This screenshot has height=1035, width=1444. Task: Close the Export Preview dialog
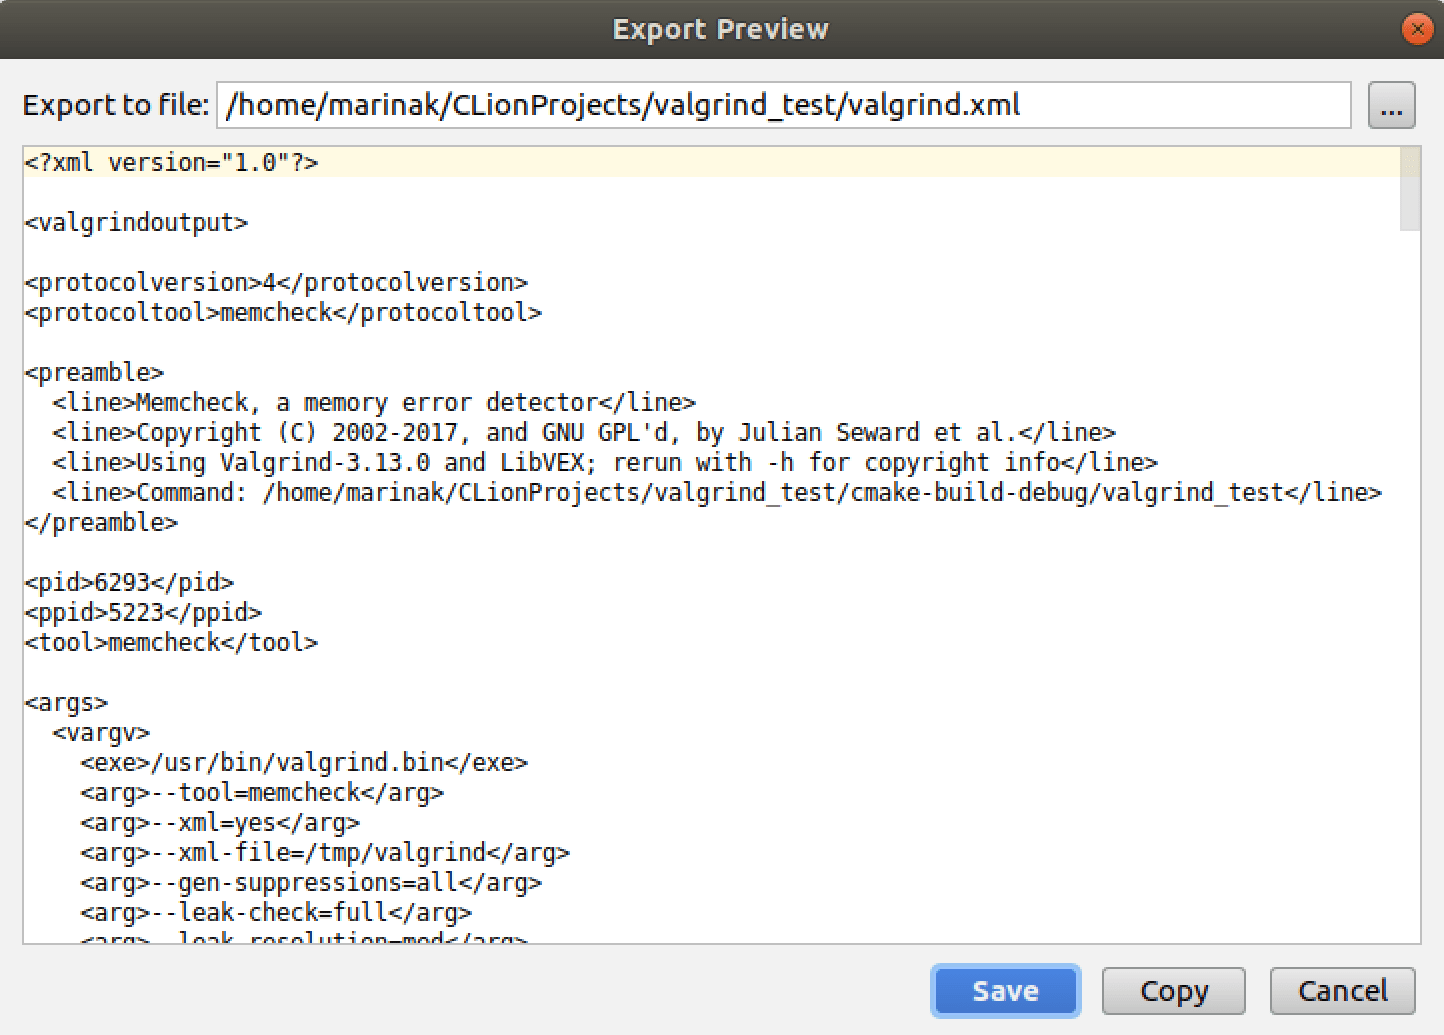point(1417,29)
